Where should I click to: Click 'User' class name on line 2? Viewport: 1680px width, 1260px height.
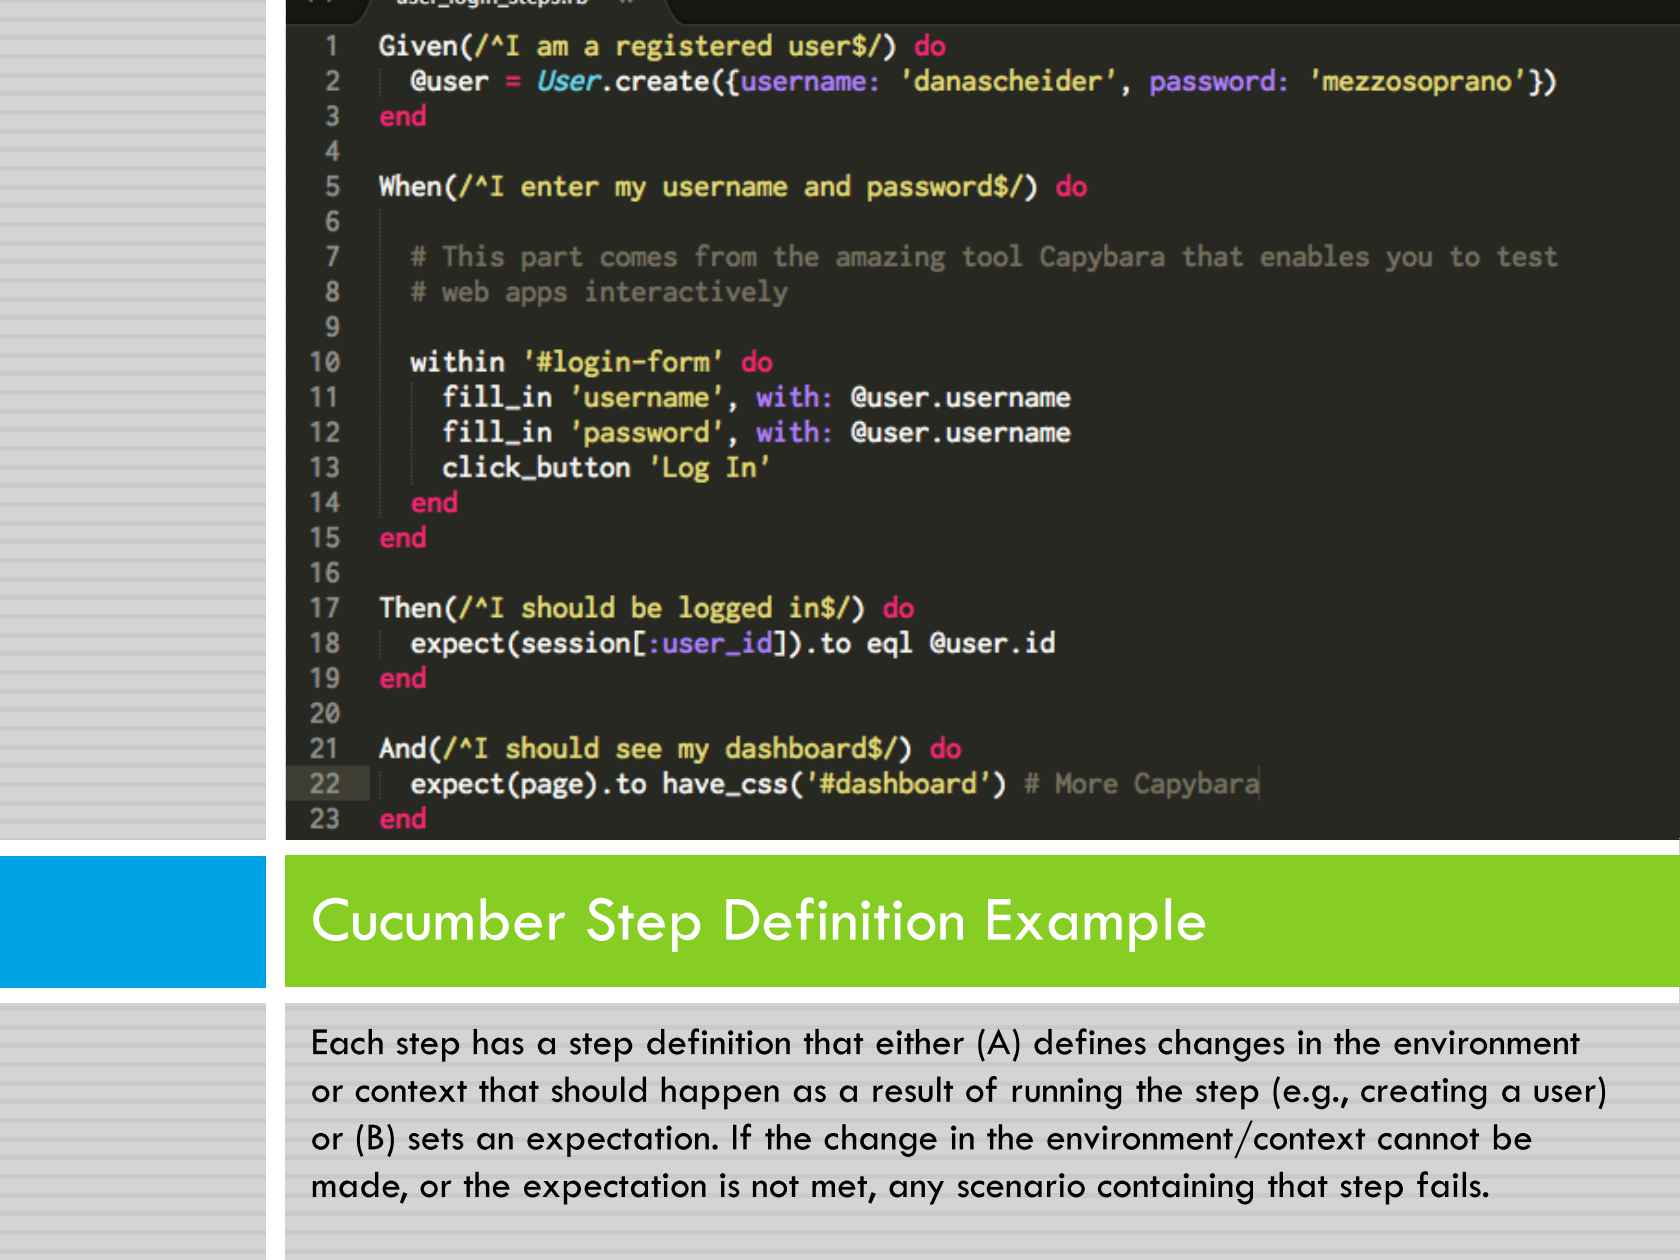[x=568, y=81]
